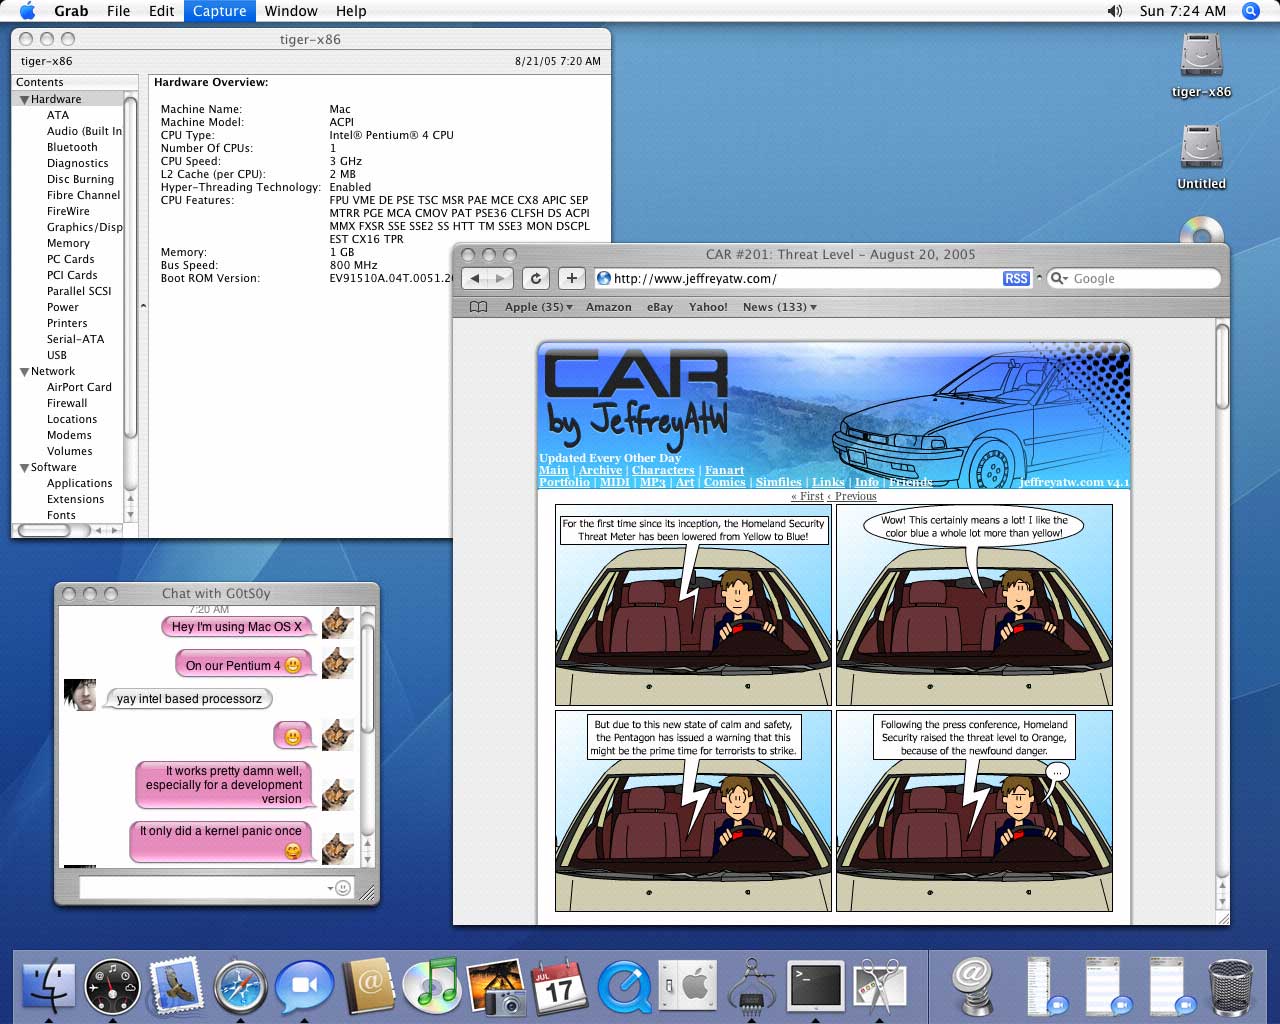Select AirPort Card under Network
This screenshot has width=1280, height=1024.
coord(79,387)
